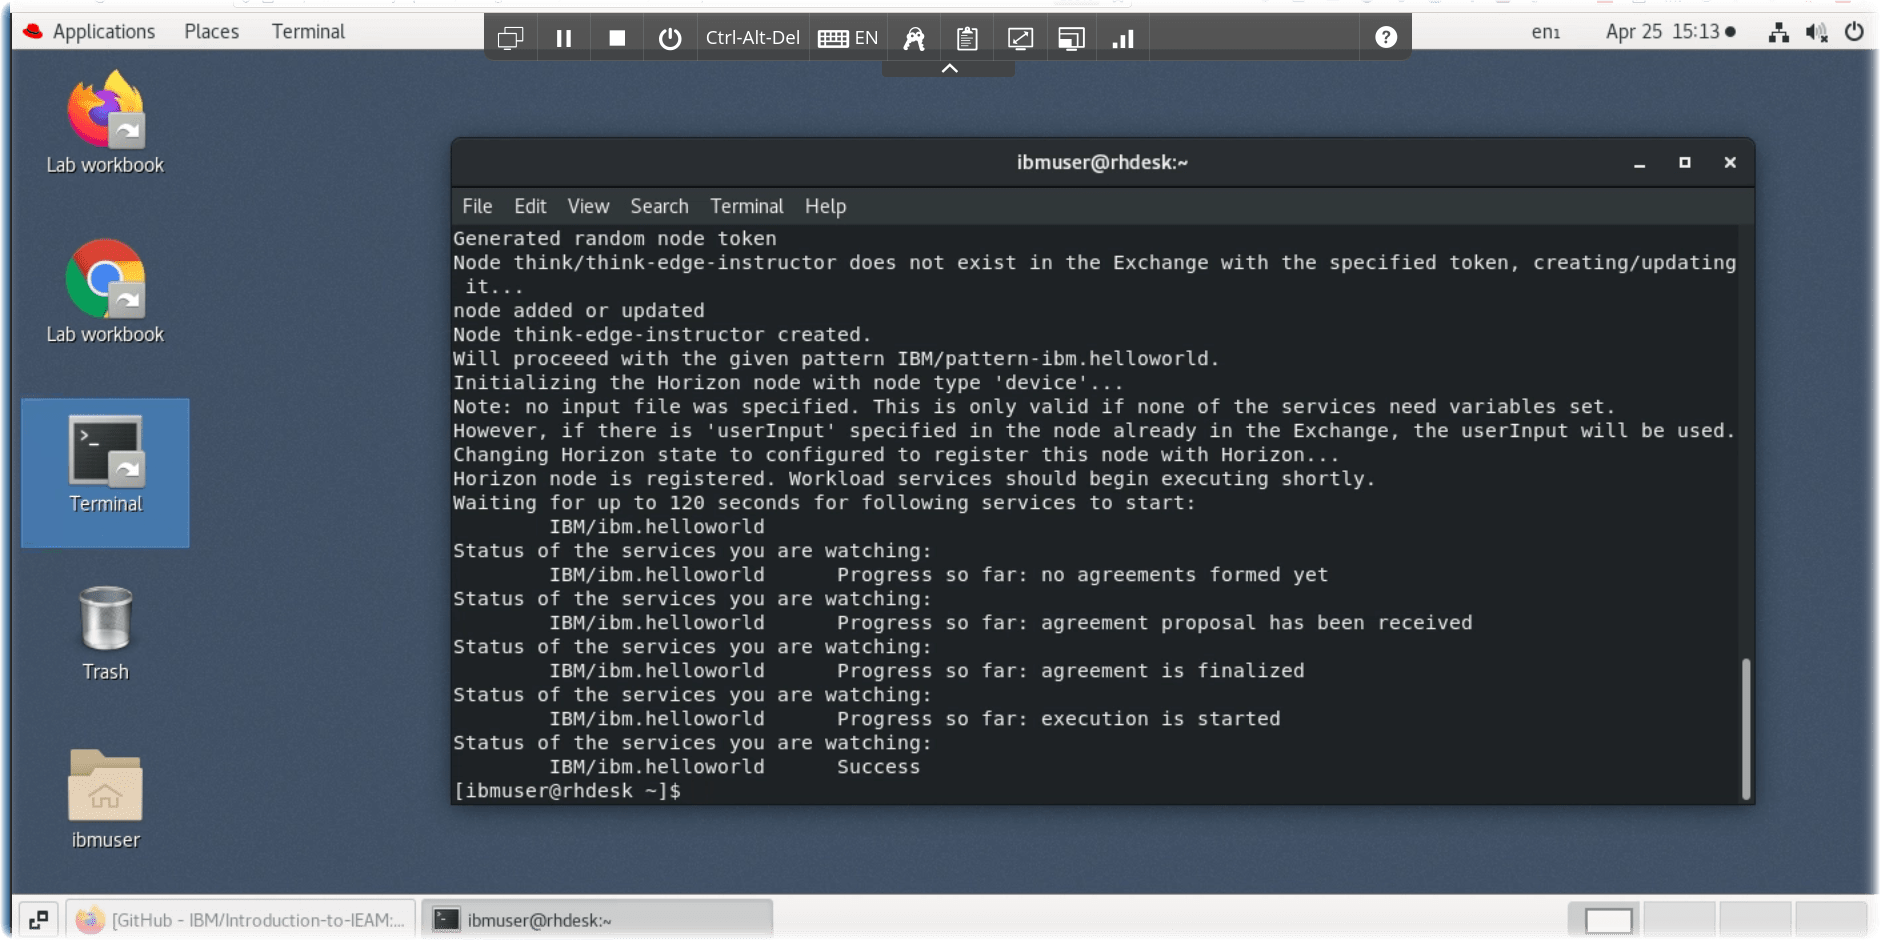Viewport: 1880px width, 940px height.
Task: Select the fourth workspace in the switcher
Action: click(1830, 919)
